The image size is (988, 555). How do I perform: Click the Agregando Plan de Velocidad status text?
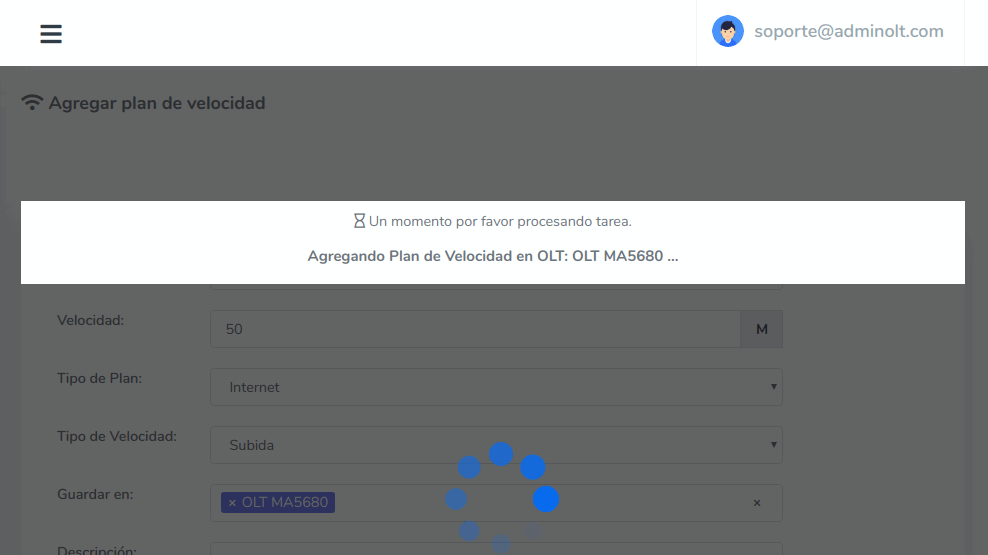coord(492,256)
